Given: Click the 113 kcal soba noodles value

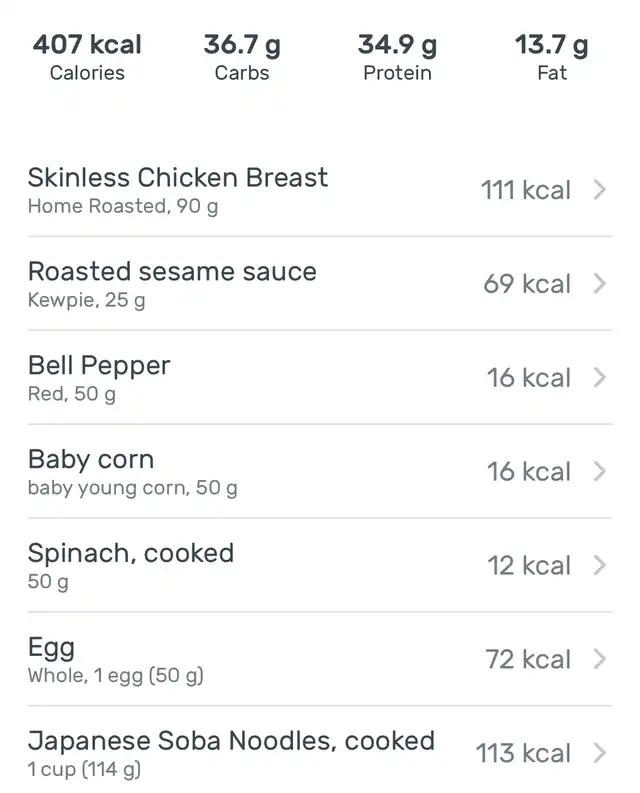Looking at the screenshot, I should pyautogui.click(x=524, y=753).
